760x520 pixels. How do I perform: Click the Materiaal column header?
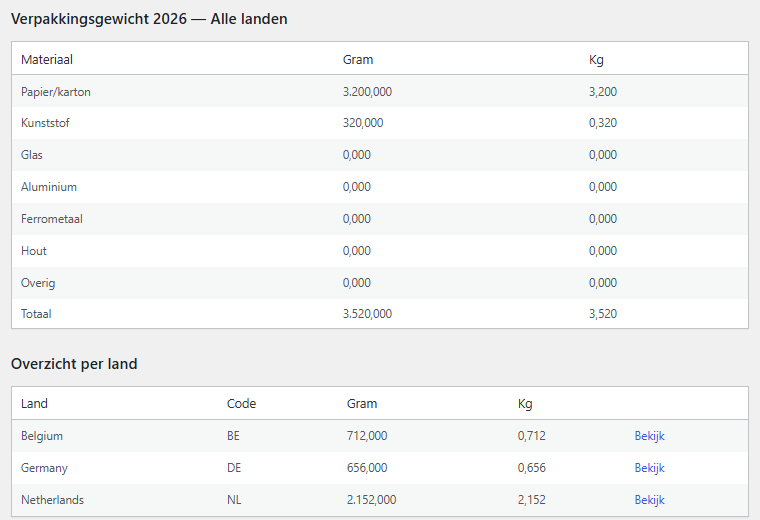(47, 60)
